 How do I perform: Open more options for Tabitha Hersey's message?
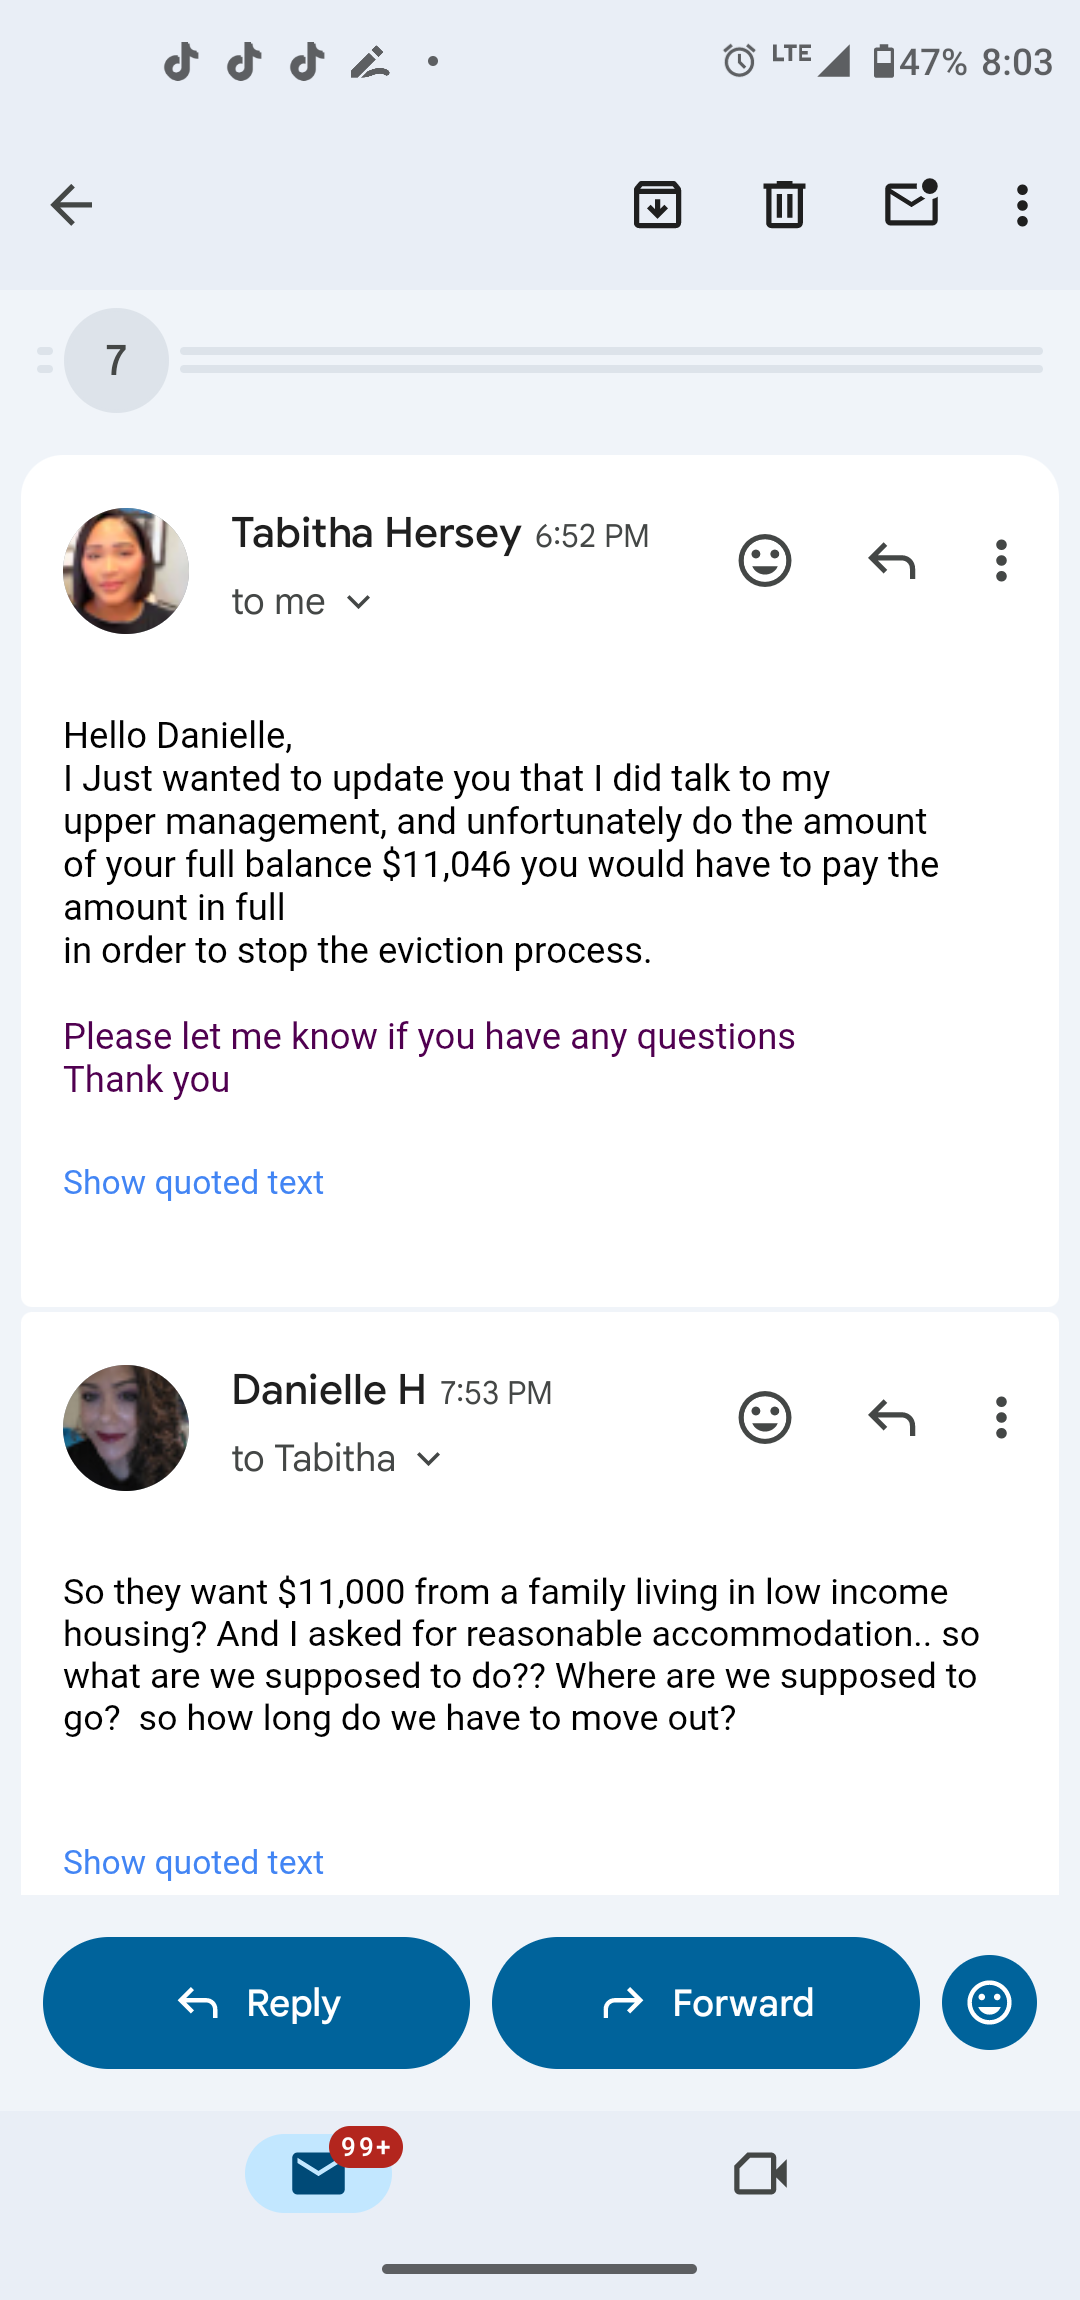point(1001,560)
